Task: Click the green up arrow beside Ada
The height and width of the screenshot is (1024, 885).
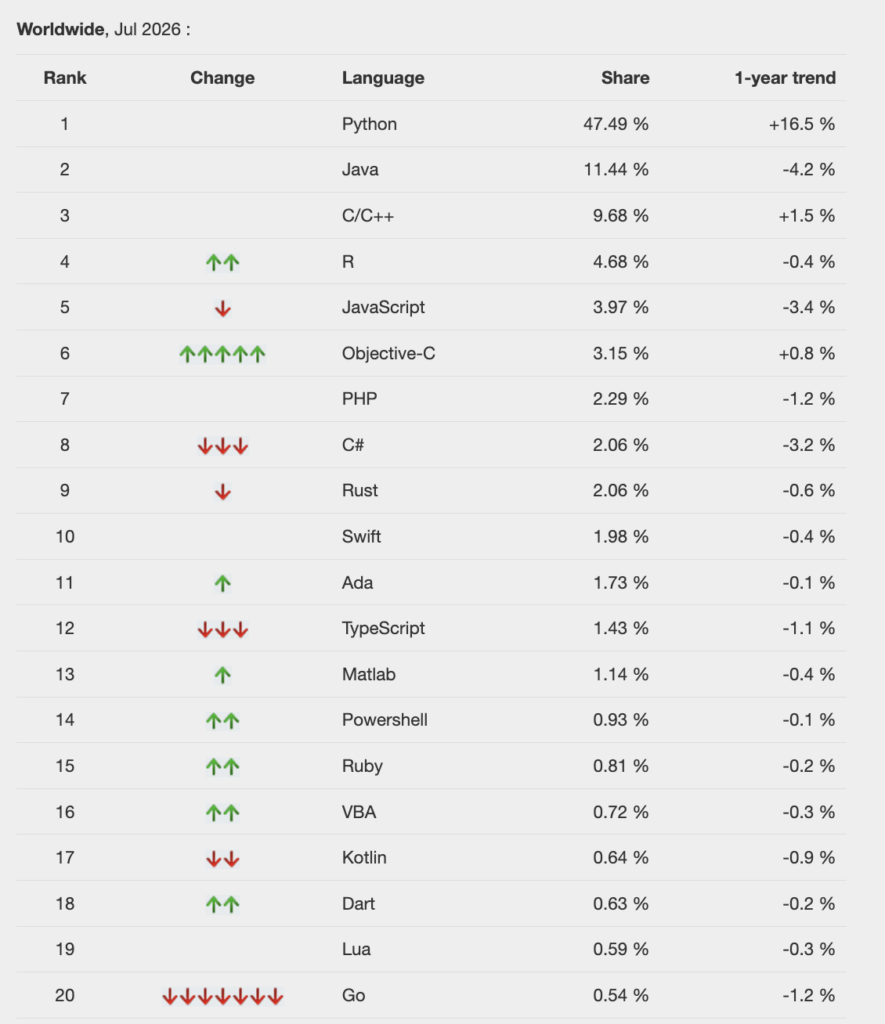Action: tap(223, 583)
